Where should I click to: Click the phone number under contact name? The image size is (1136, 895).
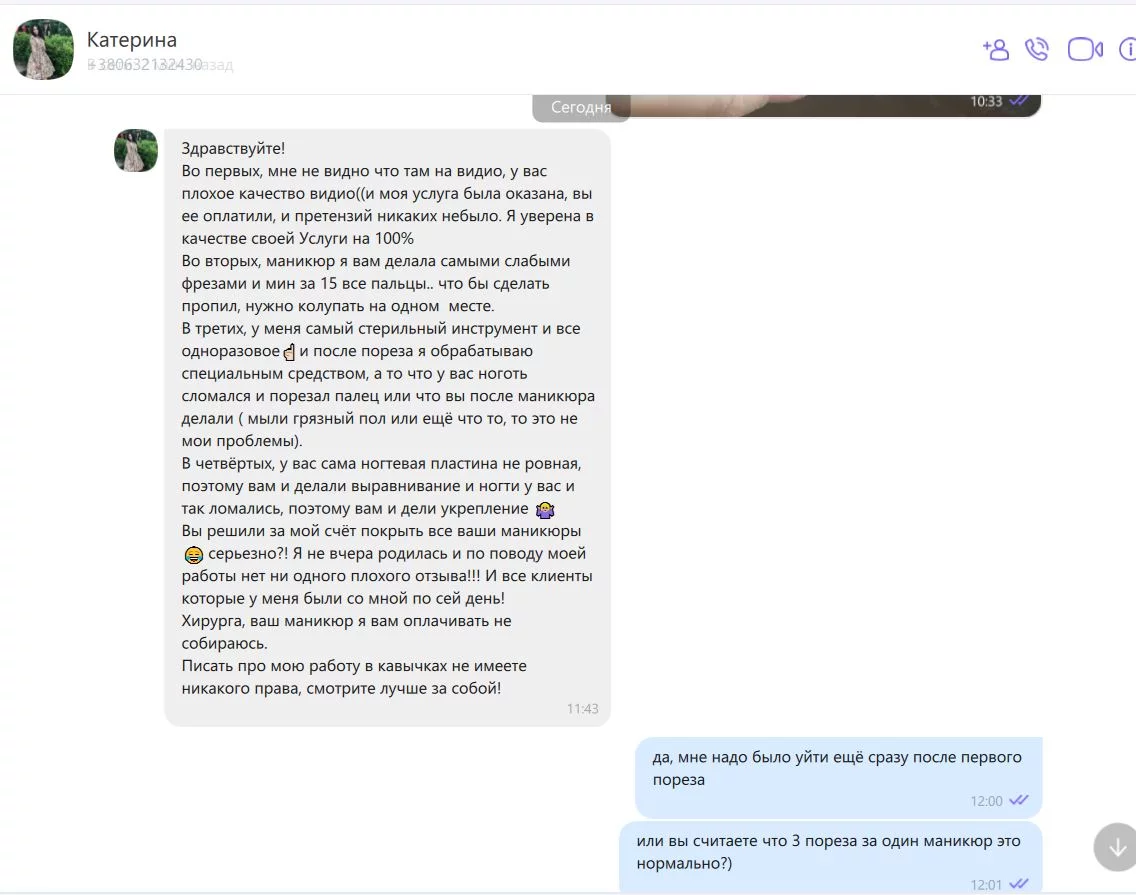coord(144,64)
